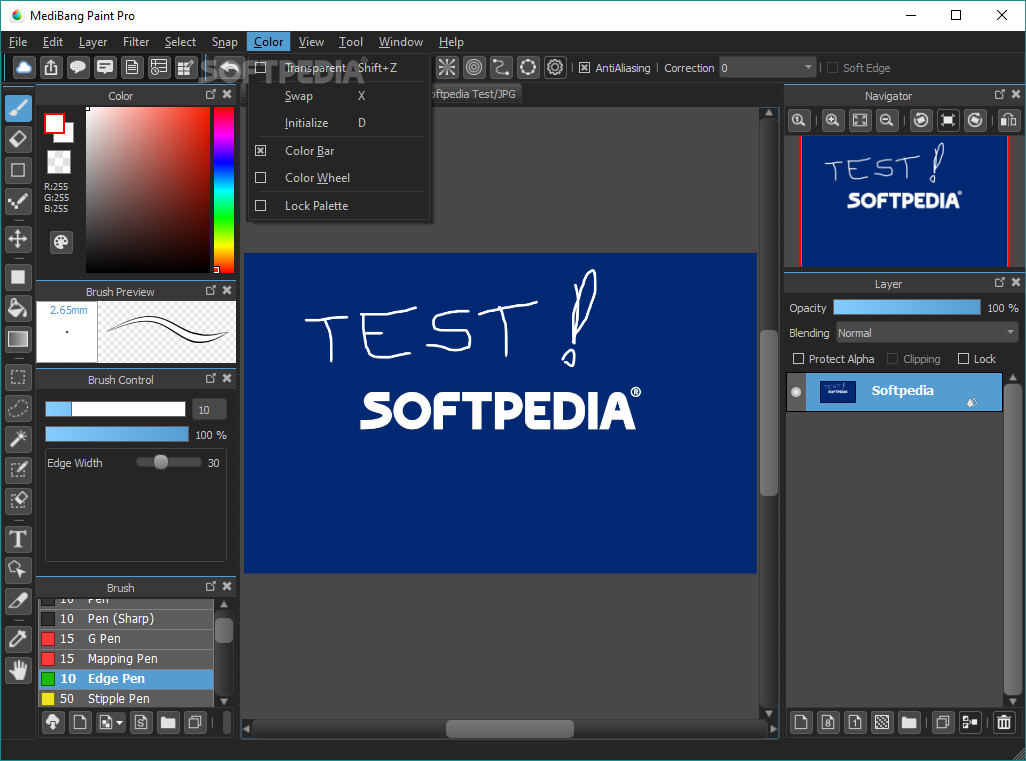Screen dimensions: 1026x761
Task: Click the brush size value field 10
Action: pyautogui.click(x=209, y=410)
